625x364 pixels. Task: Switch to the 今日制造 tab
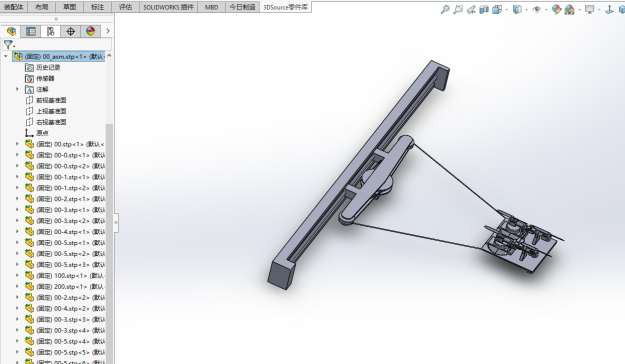[242, 7]
